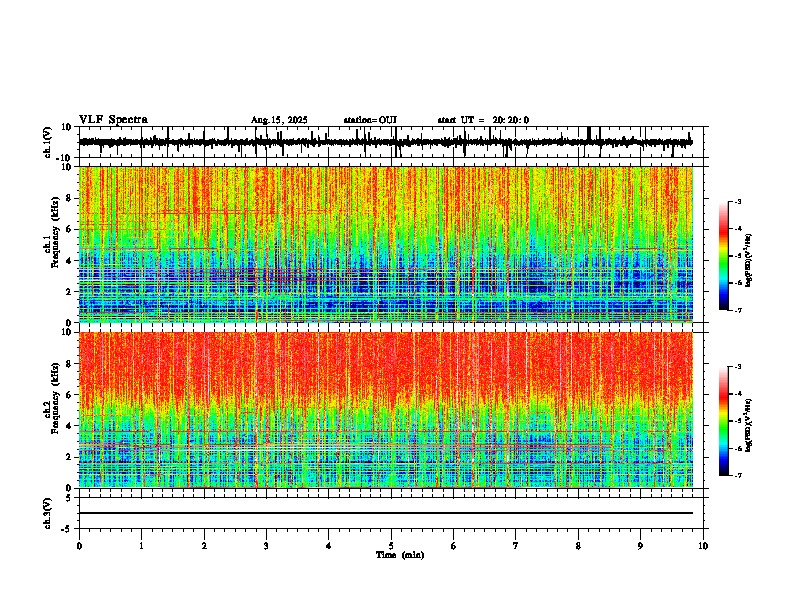Click time axis tick label "6"
Image resolution: width=792 pixels, height=612 pixels.
(454, 546)
